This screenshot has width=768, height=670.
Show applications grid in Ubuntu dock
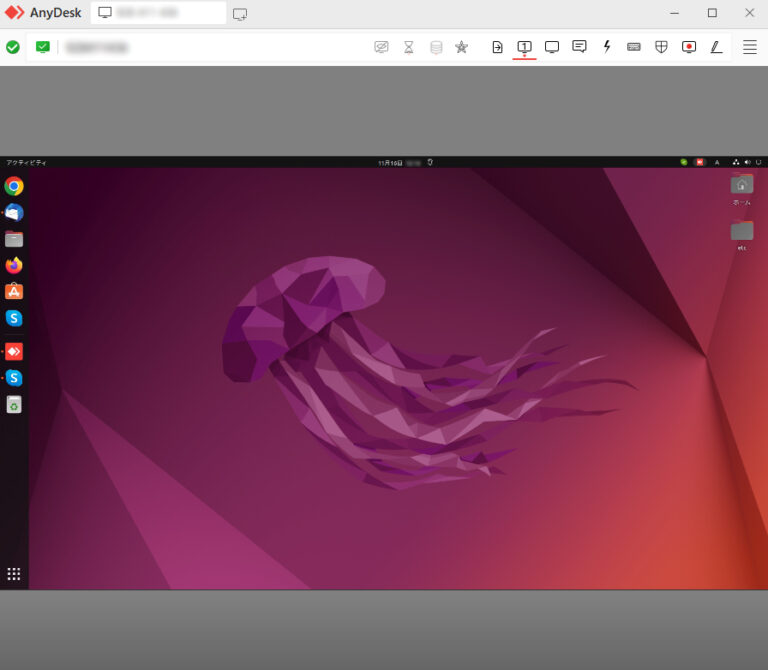(14, 574)
